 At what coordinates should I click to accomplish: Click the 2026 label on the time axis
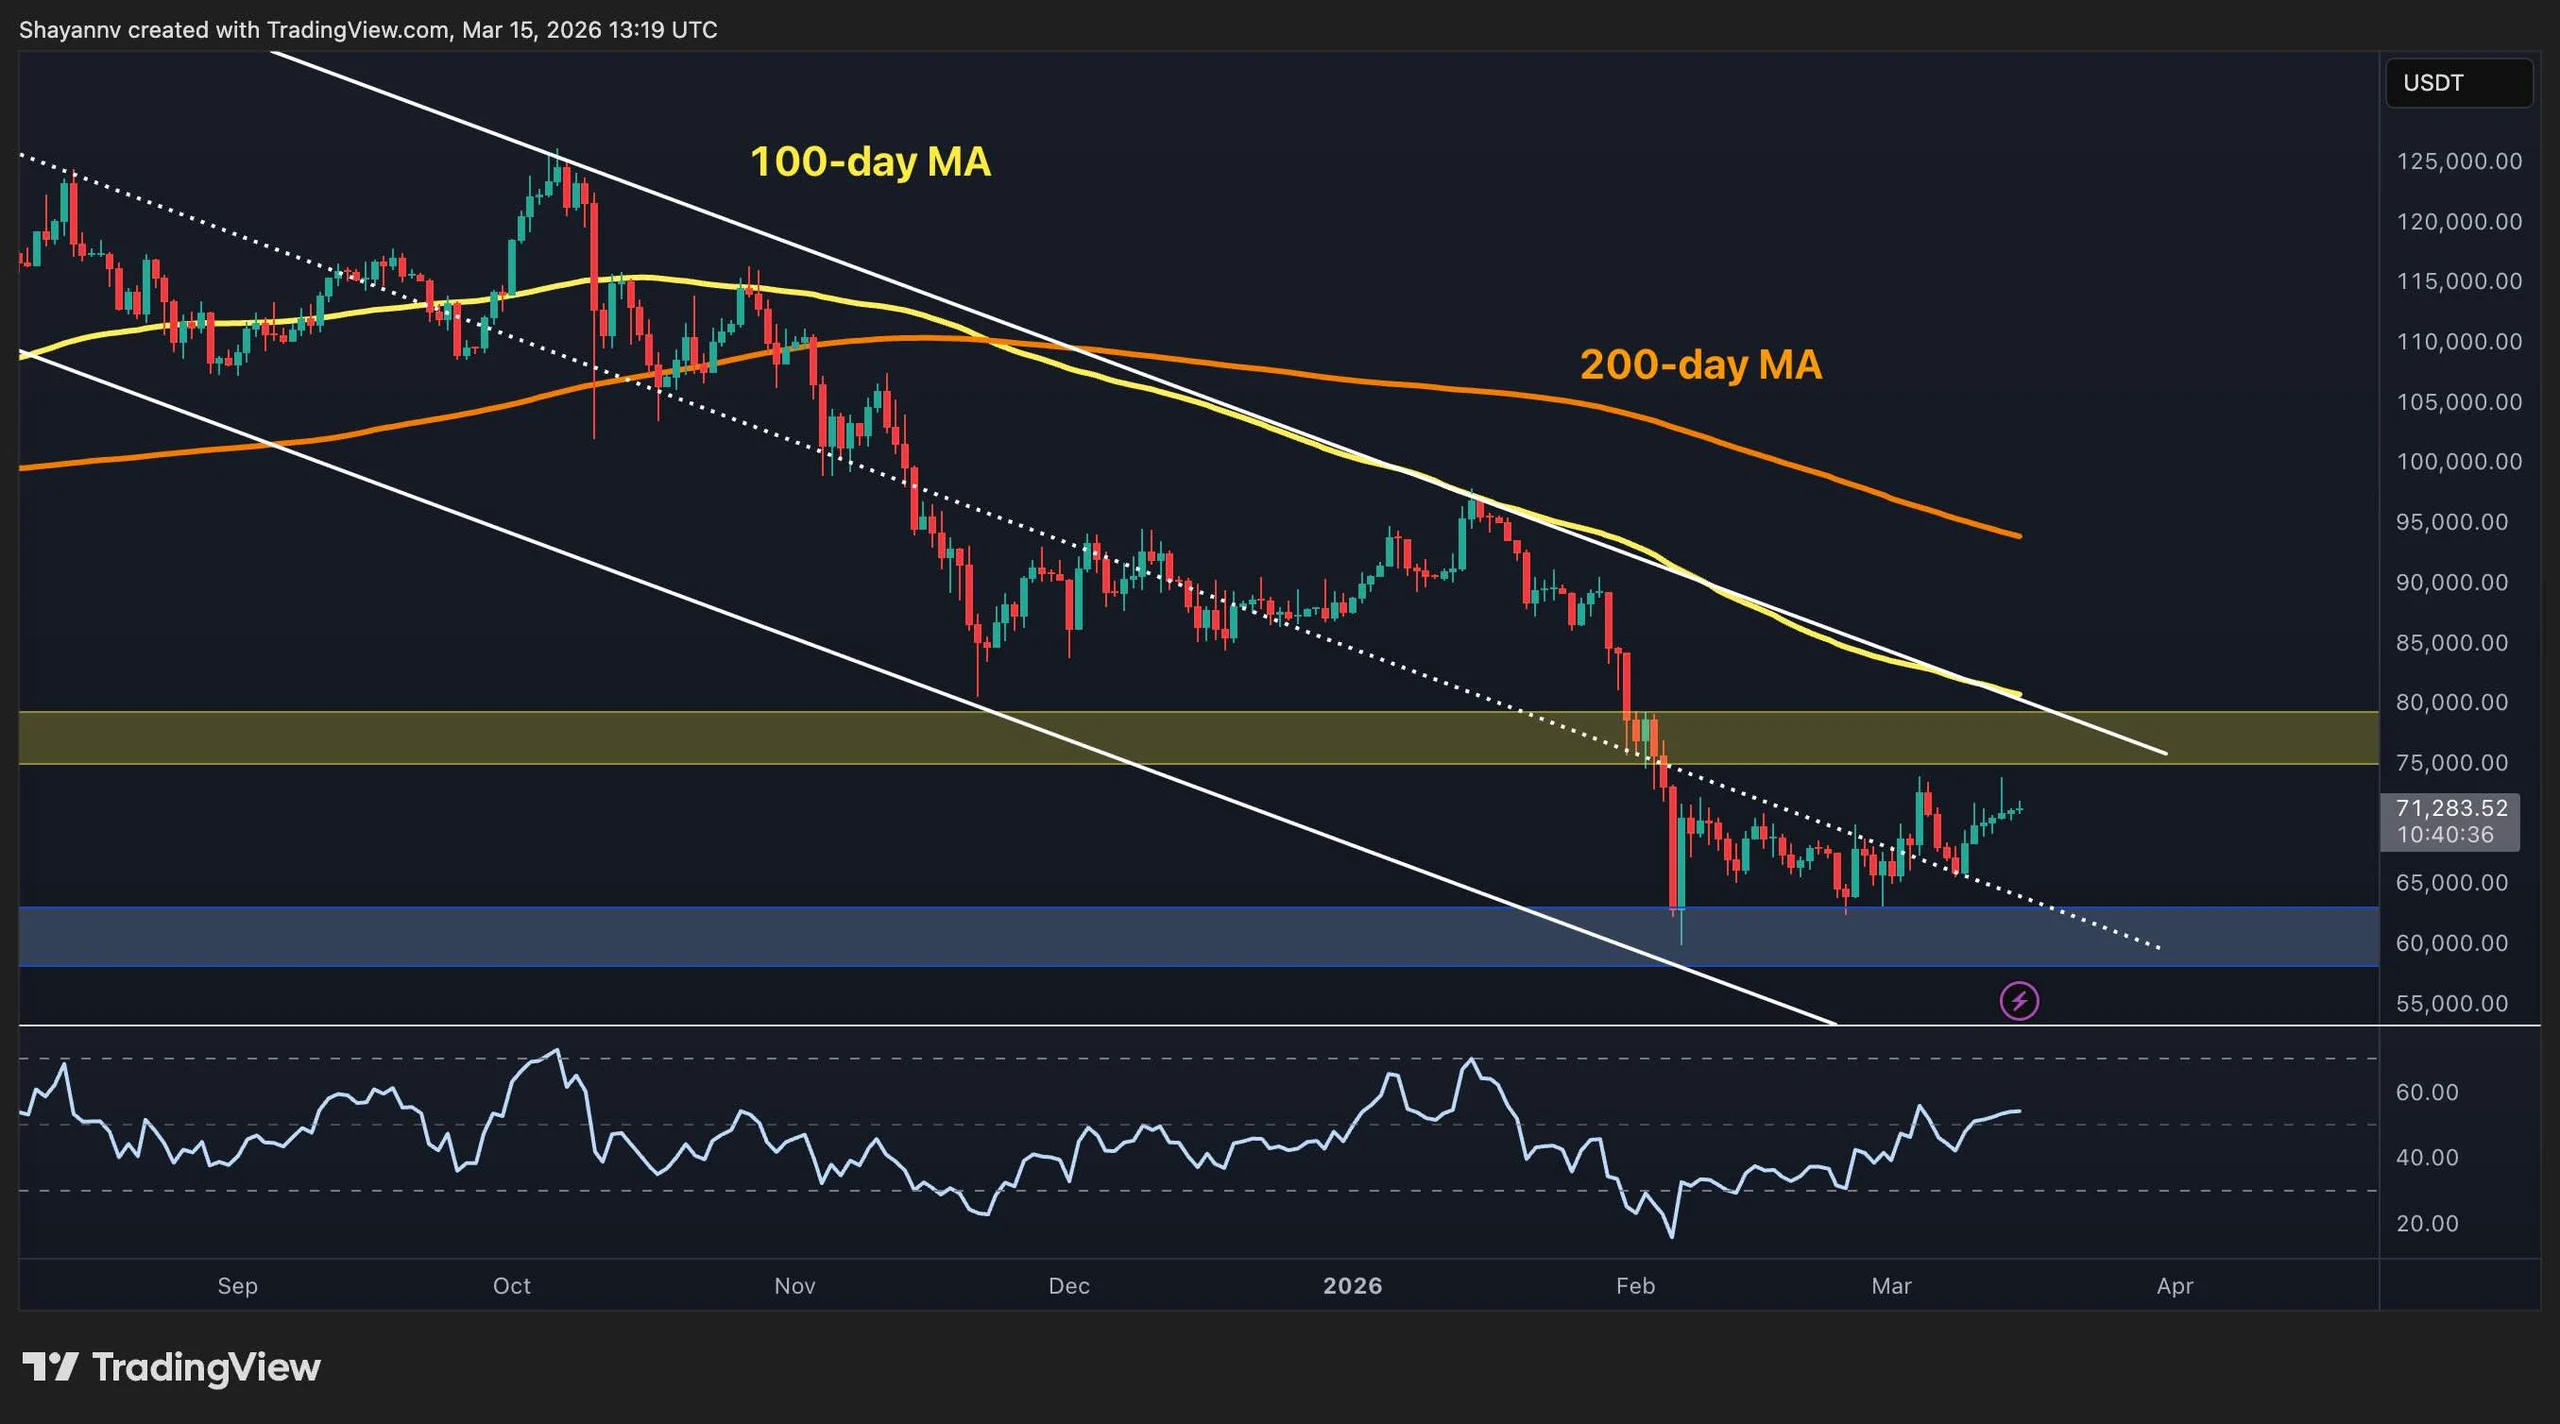[1355, 1286]
